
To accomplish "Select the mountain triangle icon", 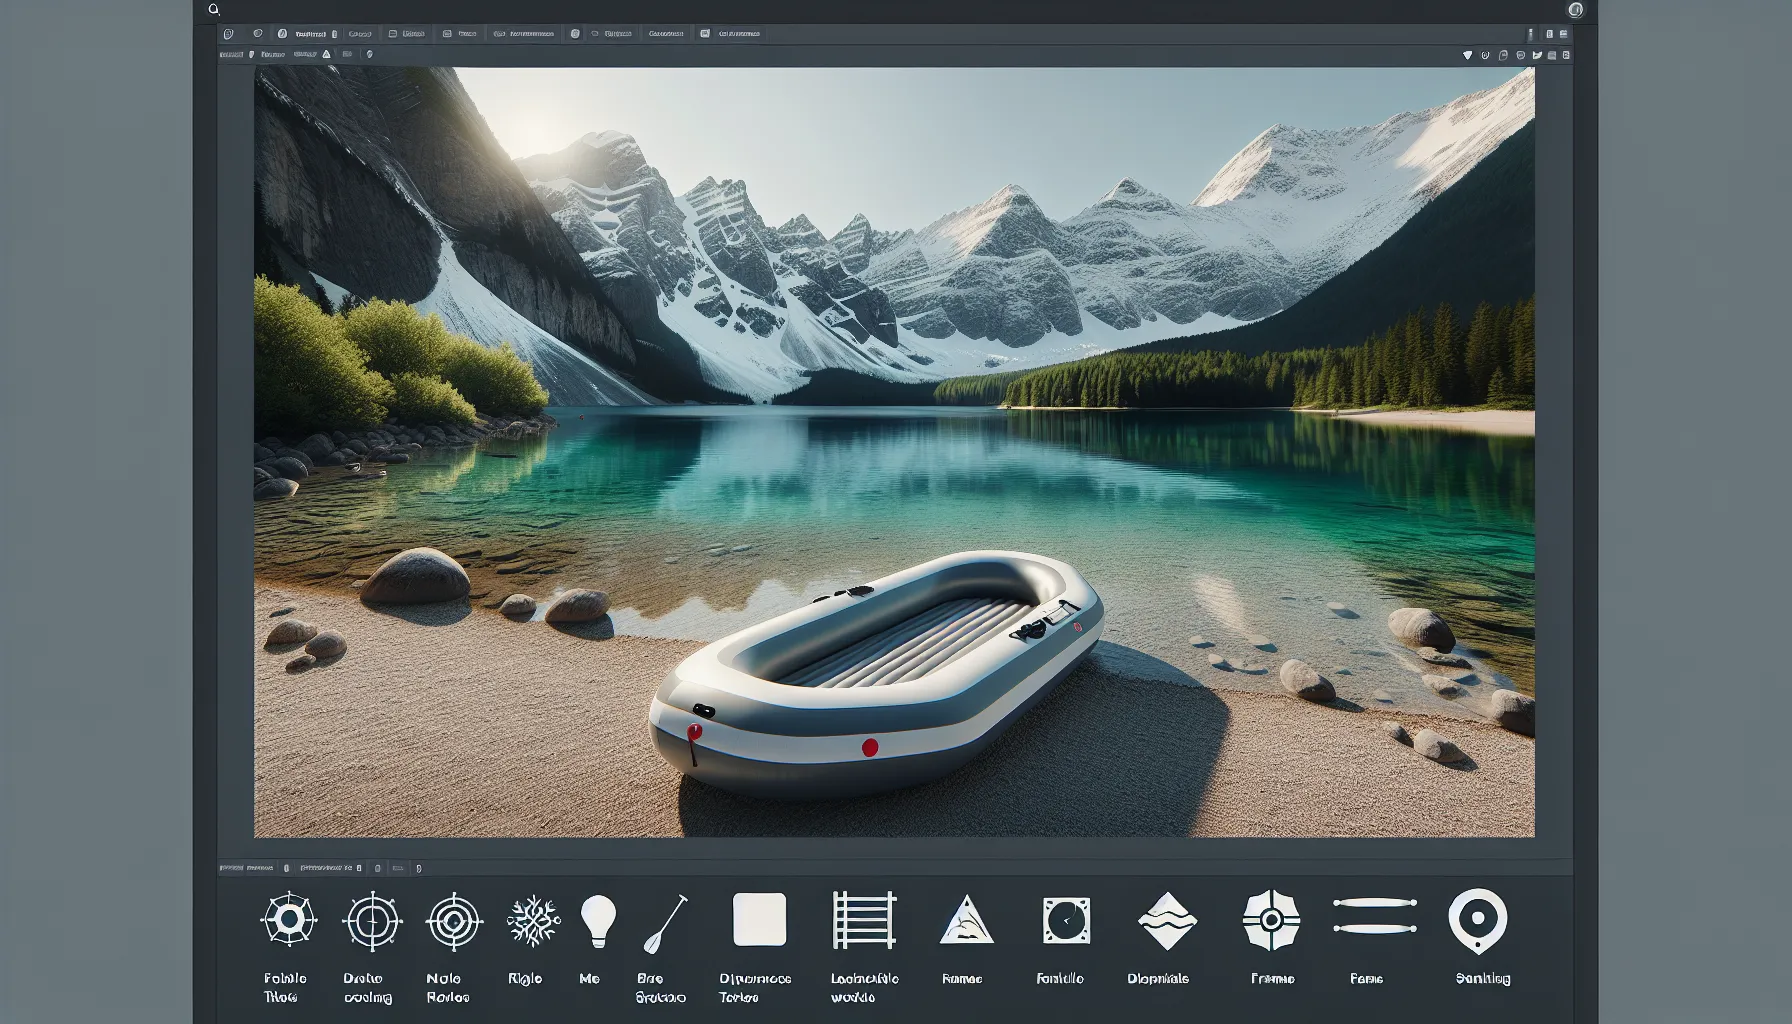I will click(x=967, y=920).
